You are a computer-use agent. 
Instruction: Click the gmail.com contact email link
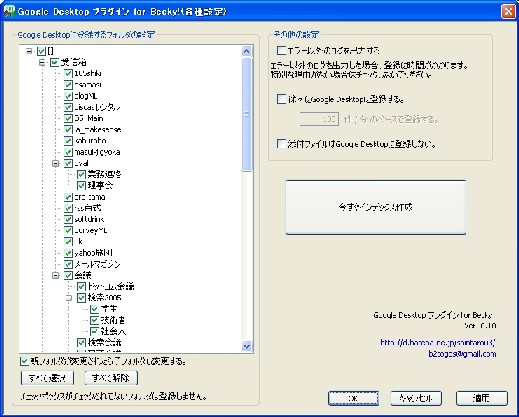click(462, 354)
